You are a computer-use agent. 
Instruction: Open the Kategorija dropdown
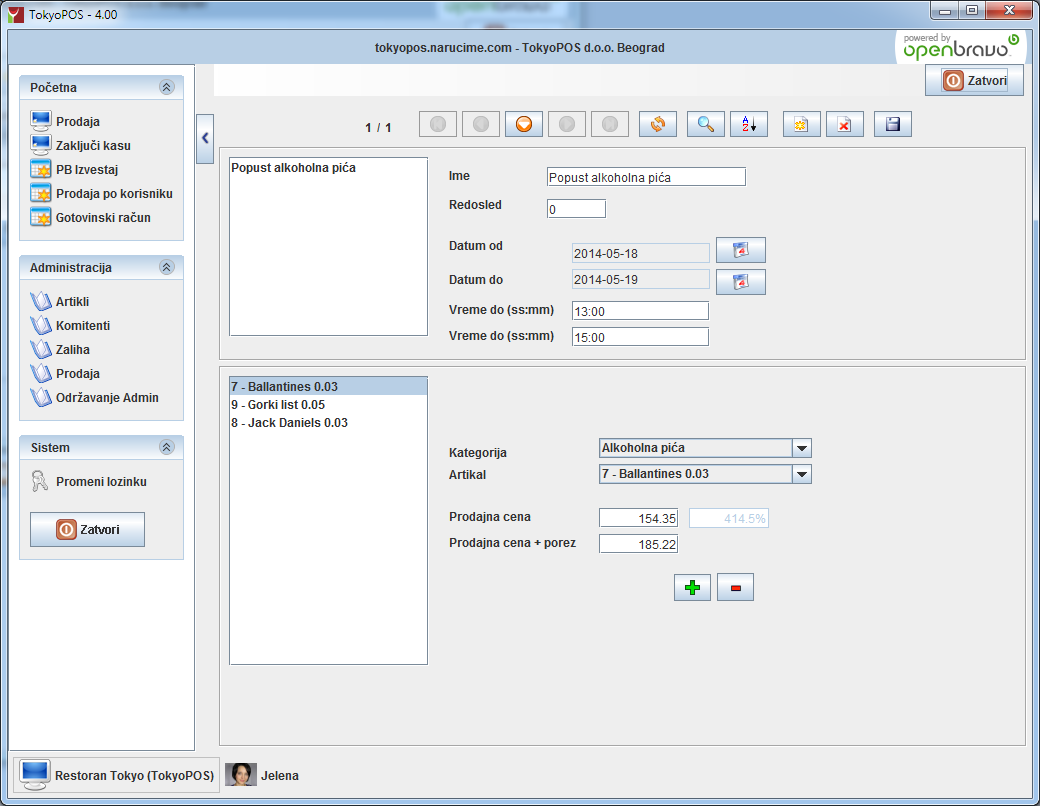(x=801, y=448)
